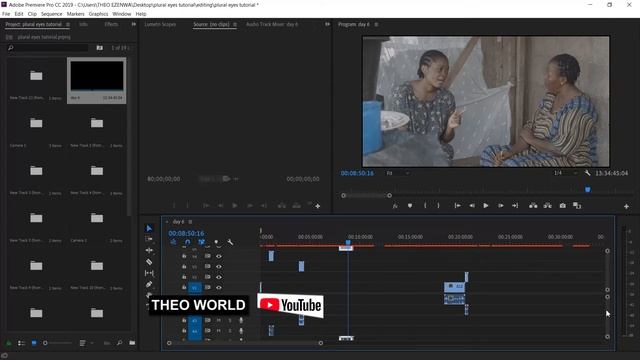The width and height of the screenshot is (640, 360).
Task: Select the Ripple Edit tool
Action: pos(149,250)
